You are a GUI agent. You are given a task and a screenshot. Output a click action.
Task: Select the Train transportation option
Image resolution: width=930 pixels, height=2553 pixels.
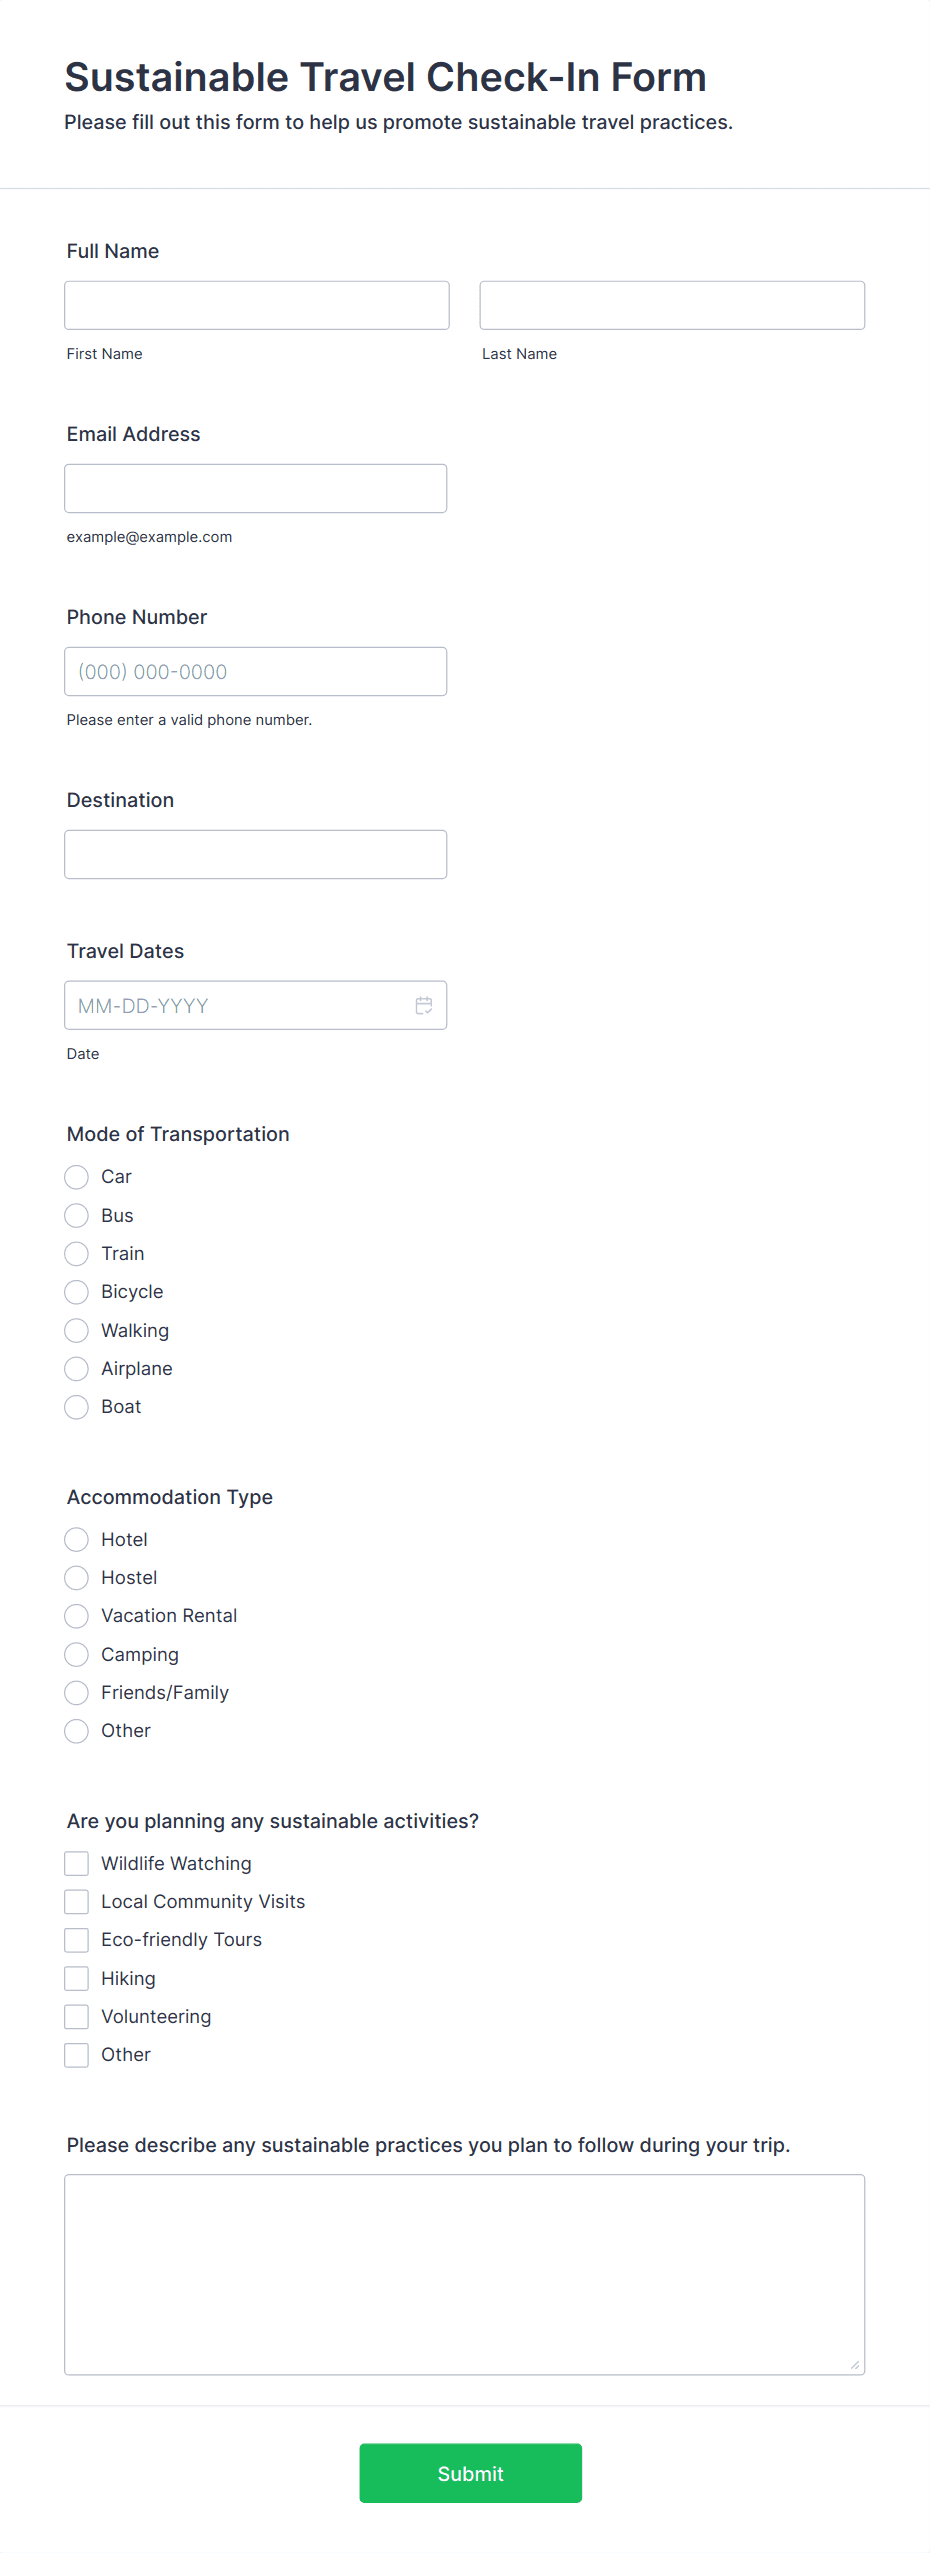click(77, 1253)
